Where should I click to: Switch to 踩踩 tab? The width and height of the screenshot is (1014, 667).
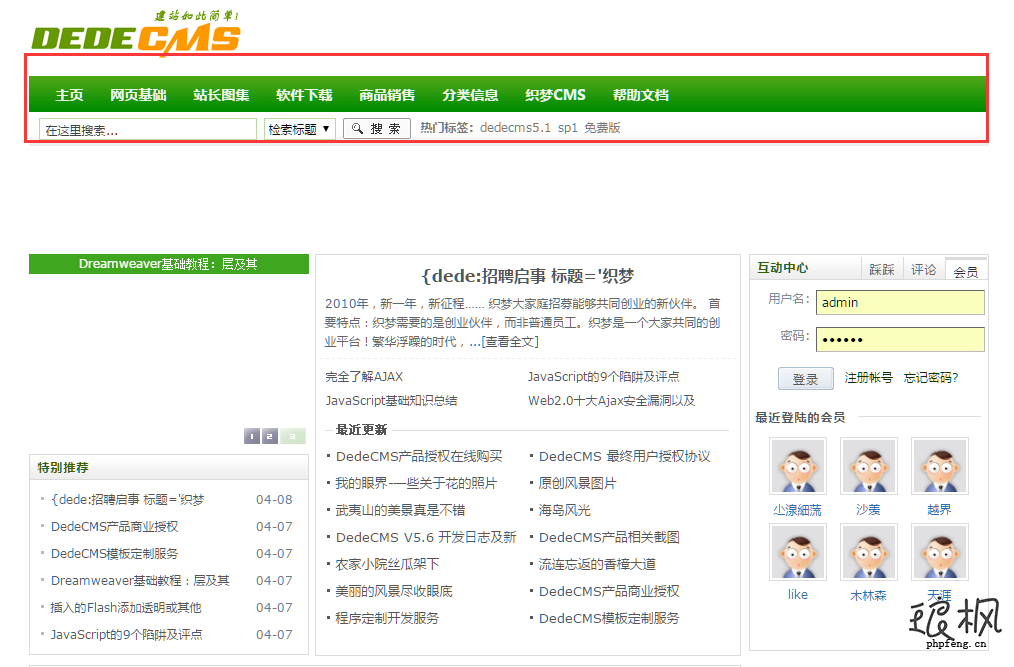click(882, 270)
